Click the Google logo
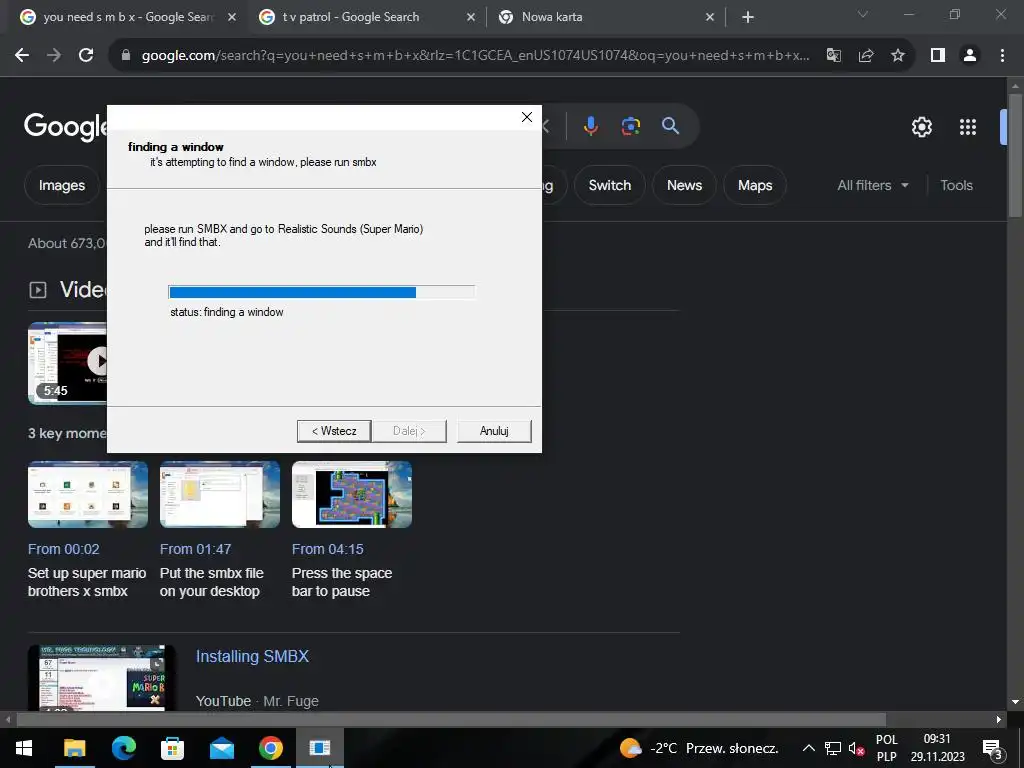This screenshot has height=768, width=1024. (65, 126)
